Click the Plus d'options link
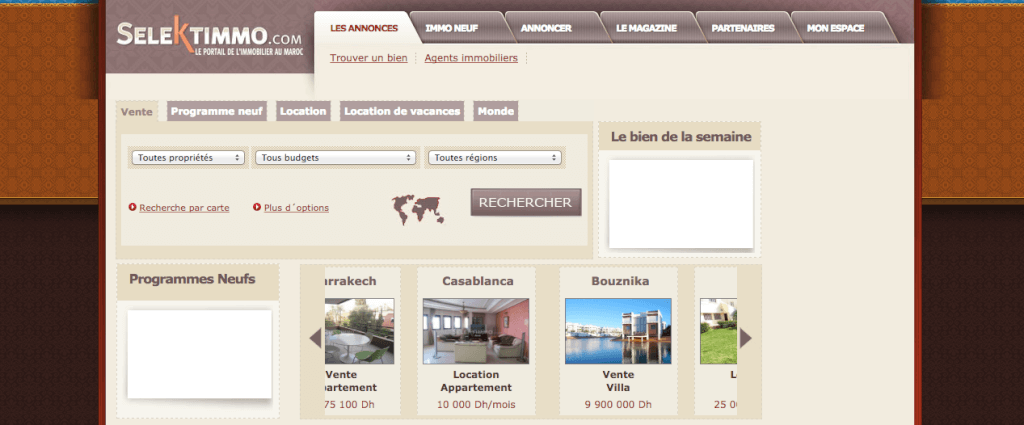Screen dimensions: 1024x425 point(296,208)
